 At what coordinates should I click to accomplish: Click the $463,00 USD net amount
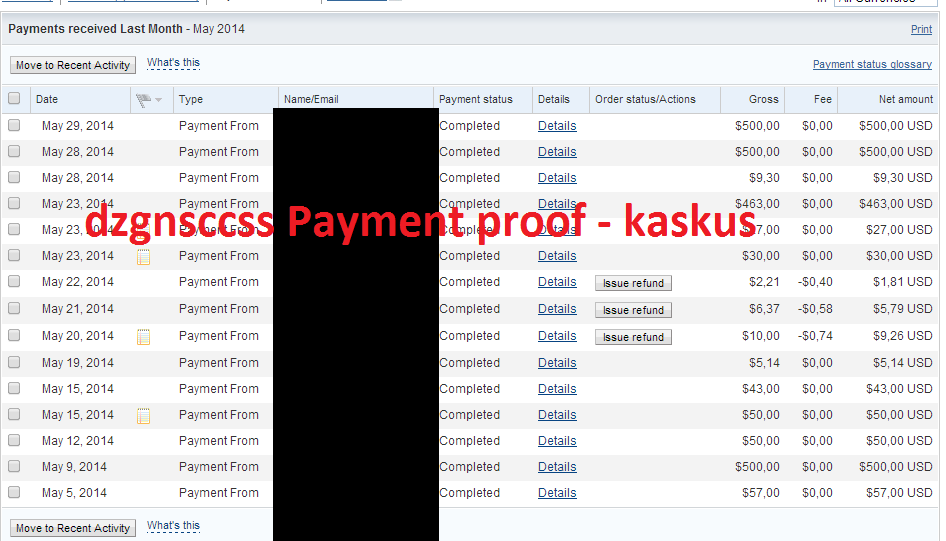[896, 204]
